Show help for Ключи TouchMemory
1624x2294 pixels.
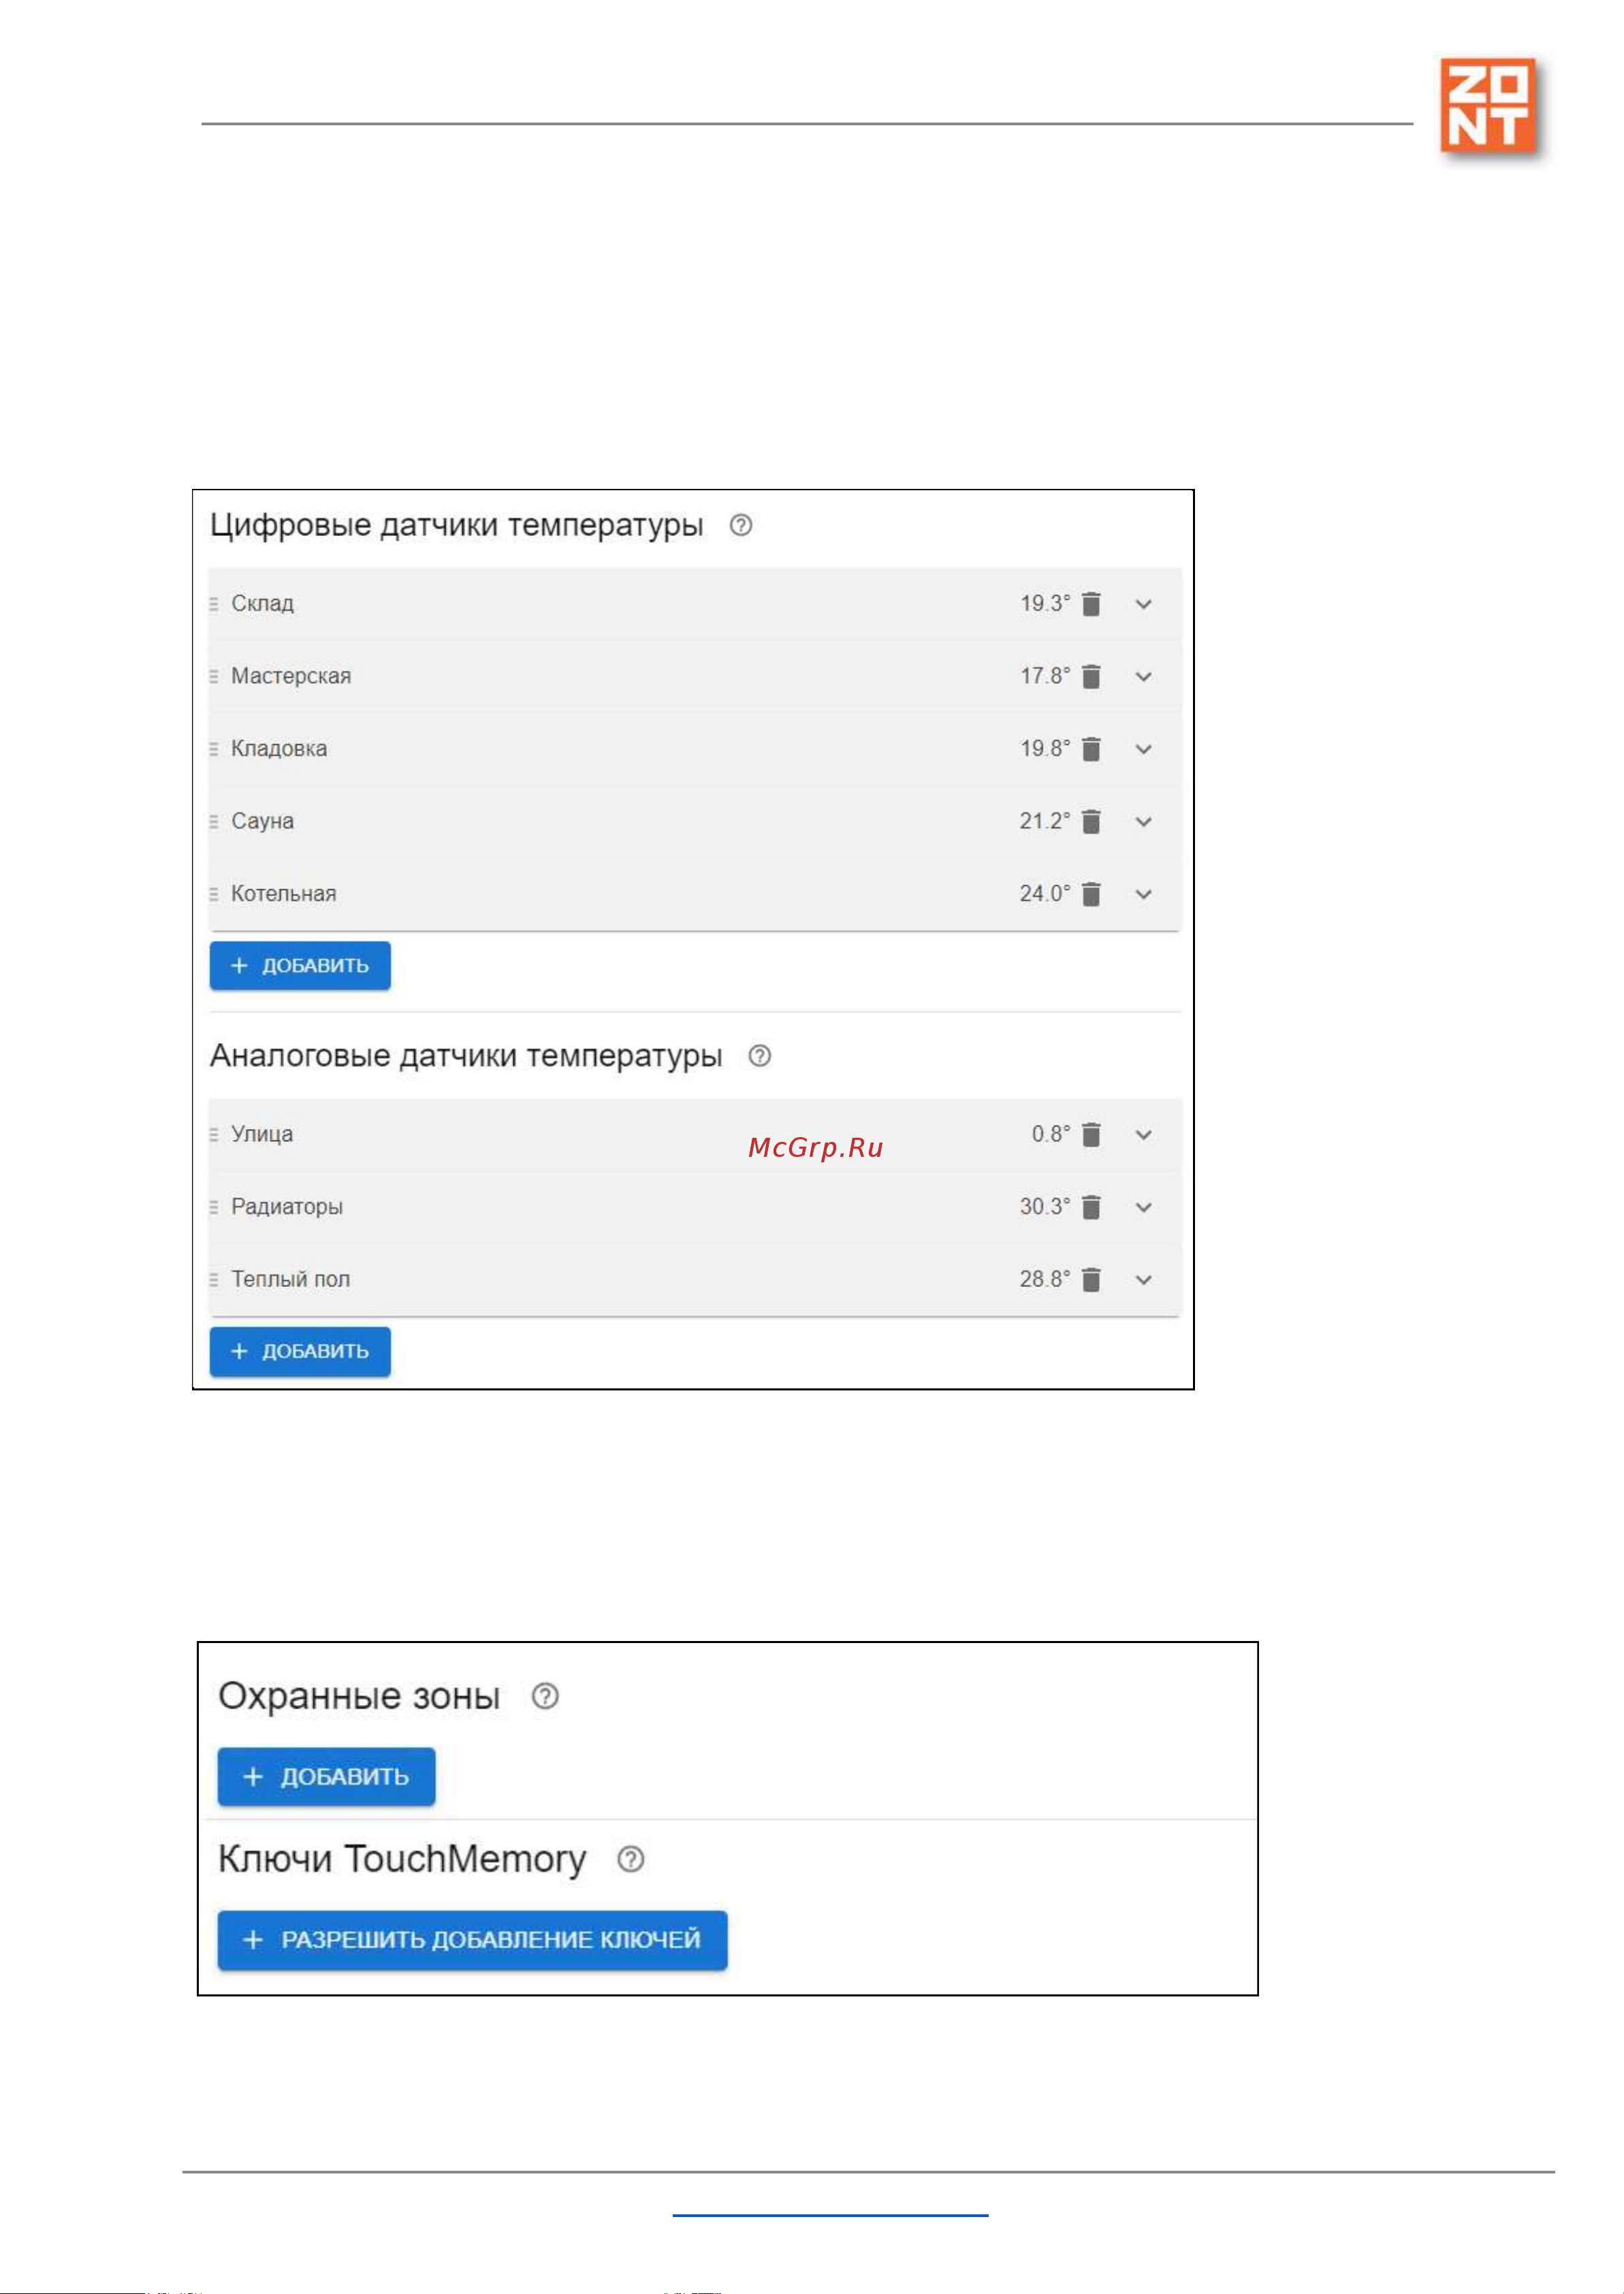[x=631, y=1859]
